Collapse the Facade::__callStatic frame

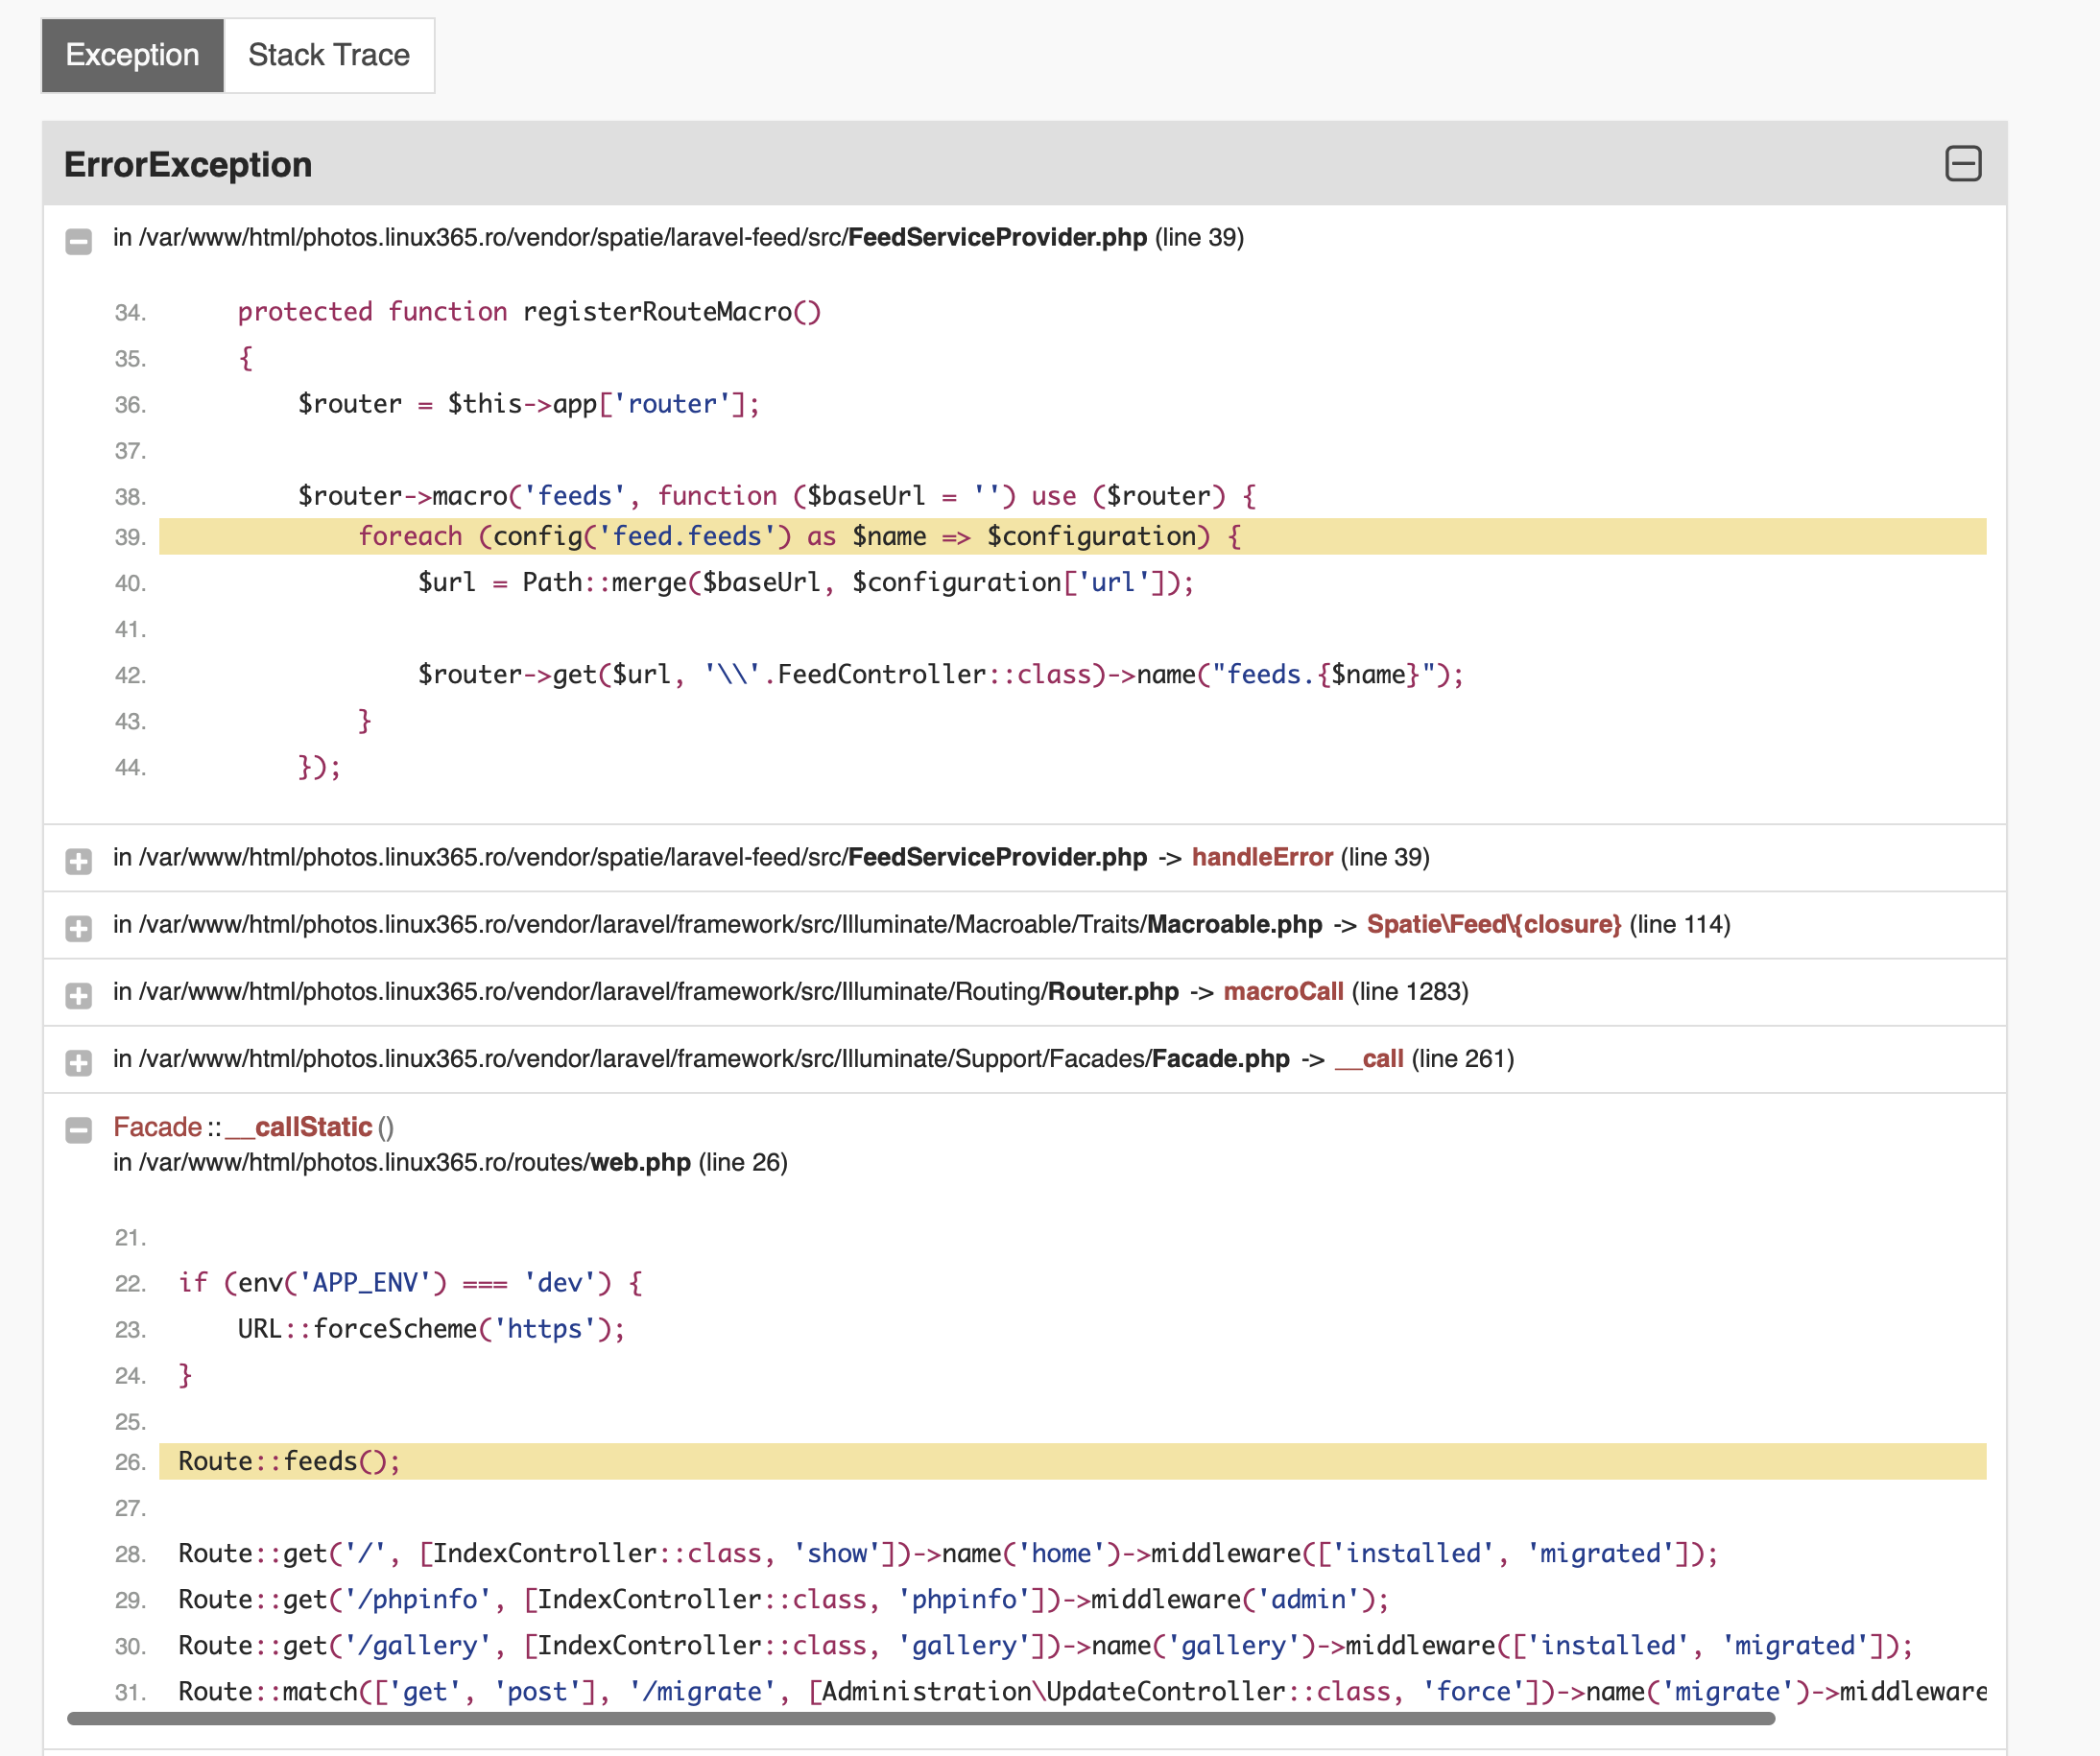click(78, 1129)
